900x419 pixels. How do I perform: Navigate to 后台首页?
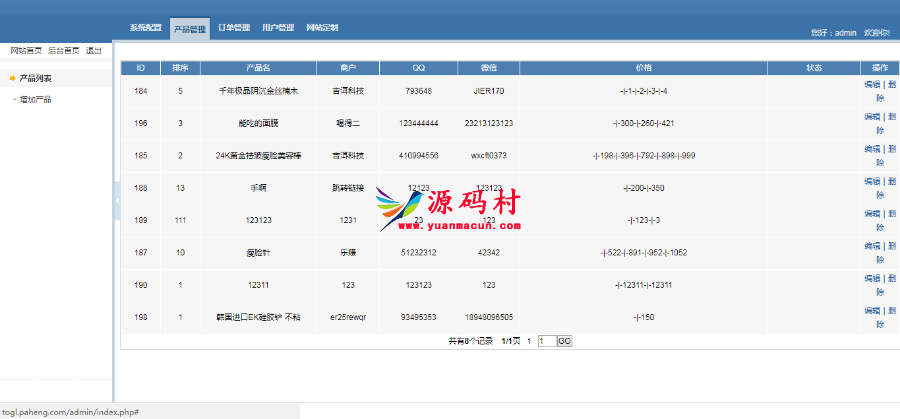64,50
